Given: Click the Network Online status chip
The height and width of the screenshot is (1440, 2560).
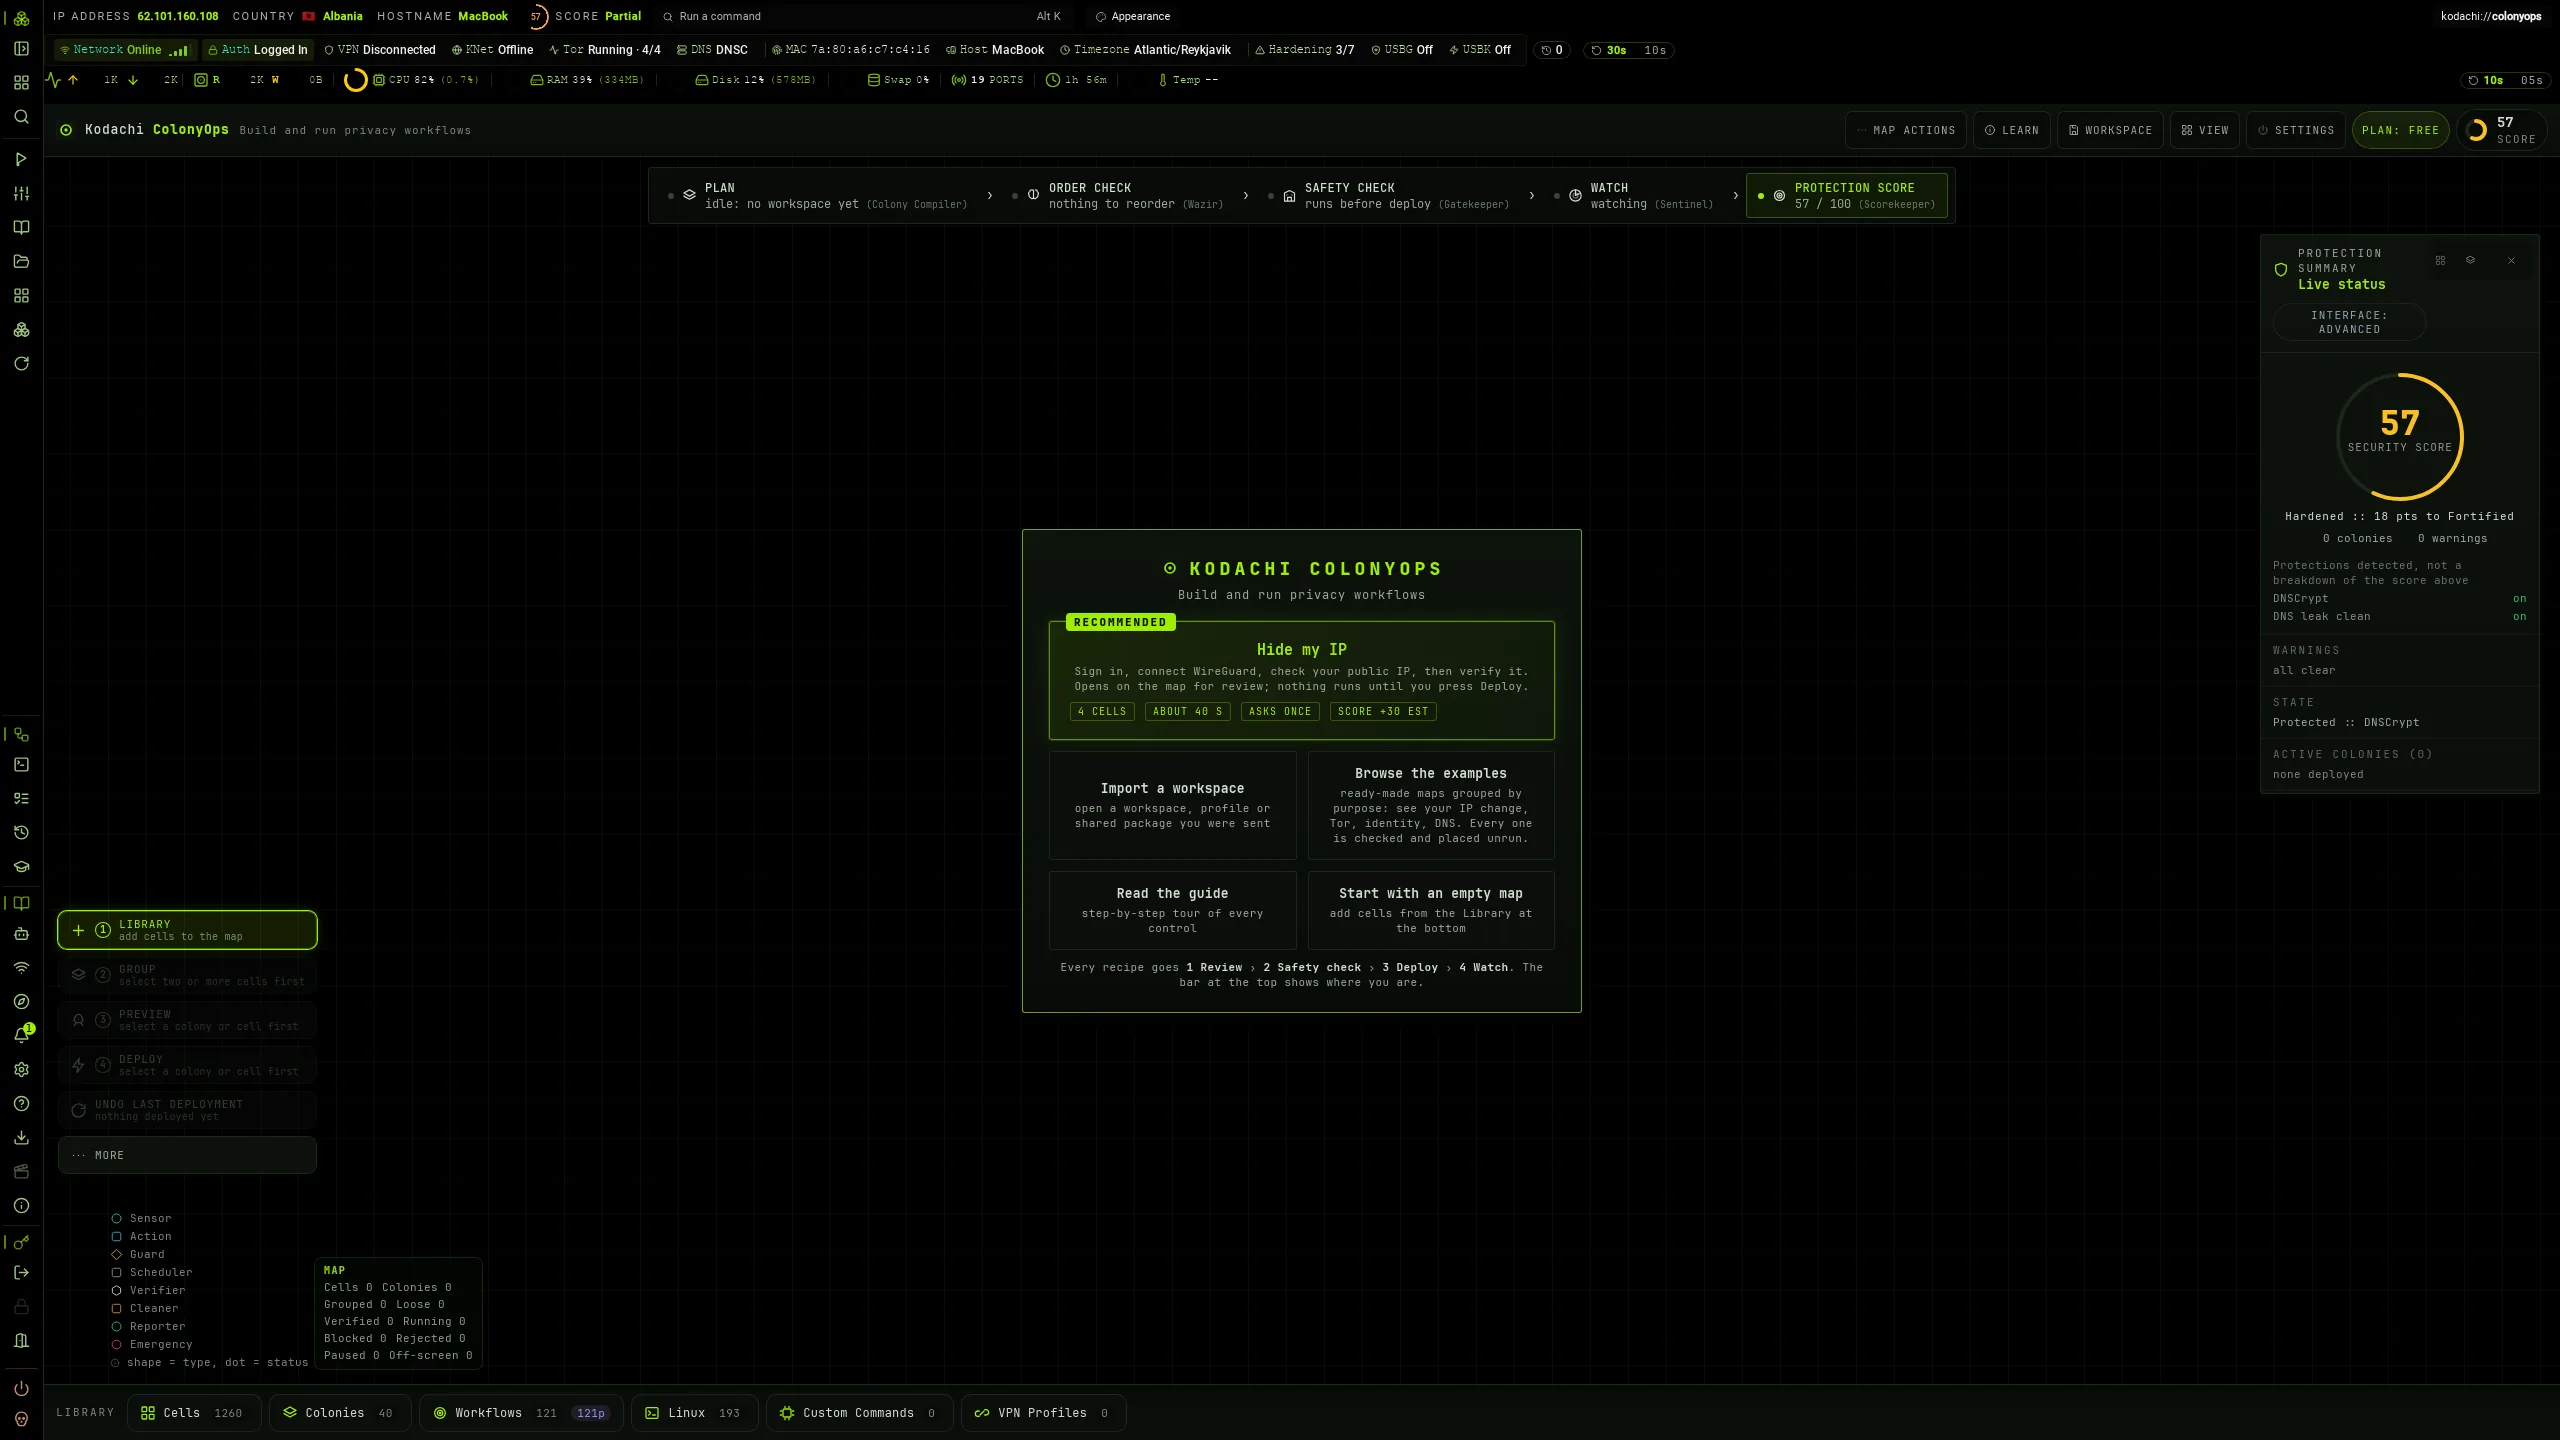Looking at the screenshot, I should (x=125, y=50).
